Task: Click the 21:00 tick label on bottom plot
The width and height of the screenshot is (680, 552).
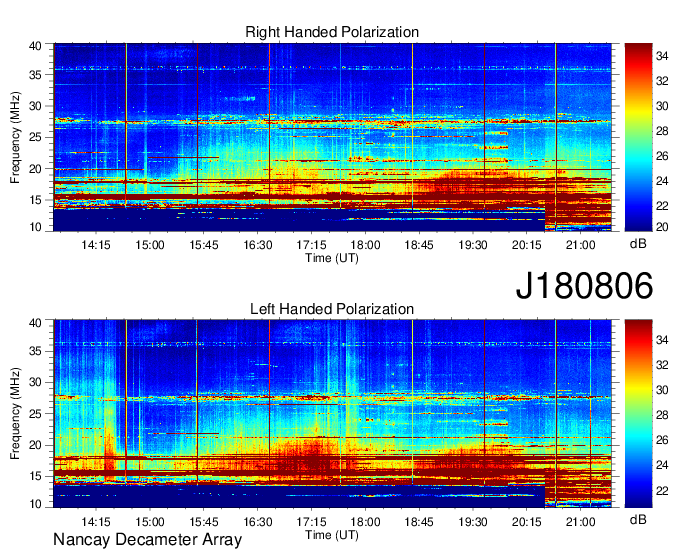Action: click(580, 521)
